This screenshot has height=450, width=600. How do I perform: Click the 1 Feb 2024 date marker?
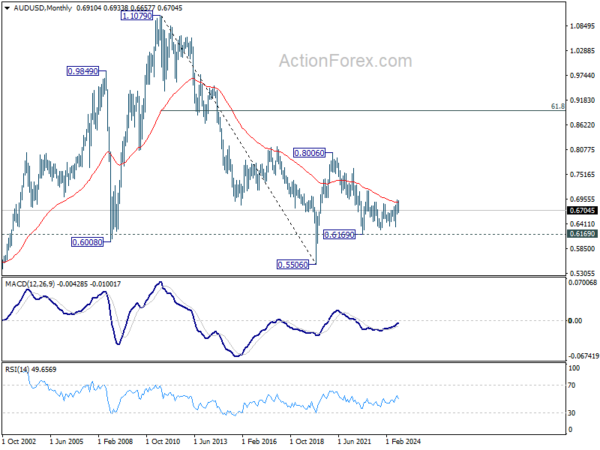(x=403, y=441)
